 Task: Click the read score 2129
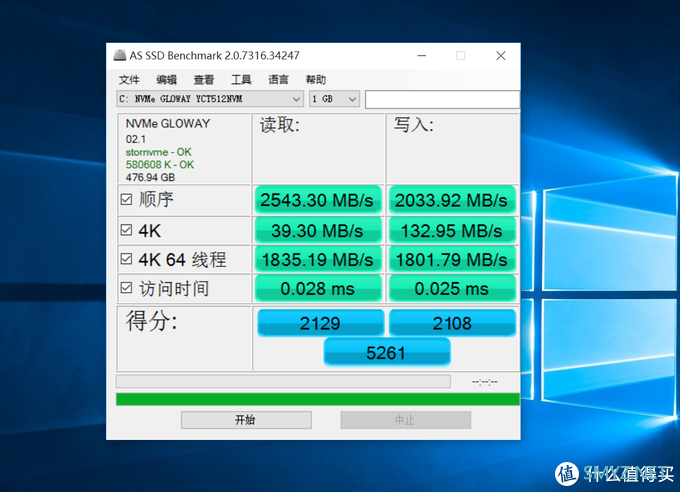(x=320, y=323)
